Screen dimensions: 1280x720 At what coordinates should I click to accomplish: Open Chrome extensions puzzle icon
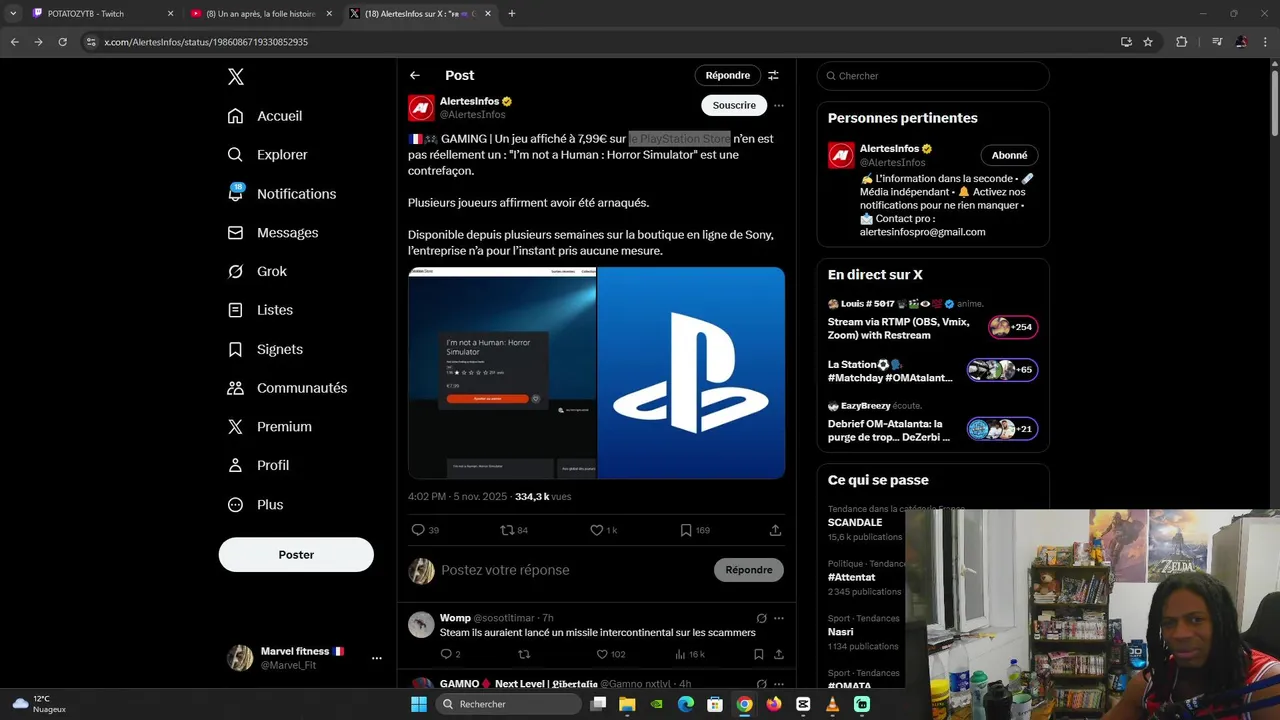click(x=1182, y=42)
